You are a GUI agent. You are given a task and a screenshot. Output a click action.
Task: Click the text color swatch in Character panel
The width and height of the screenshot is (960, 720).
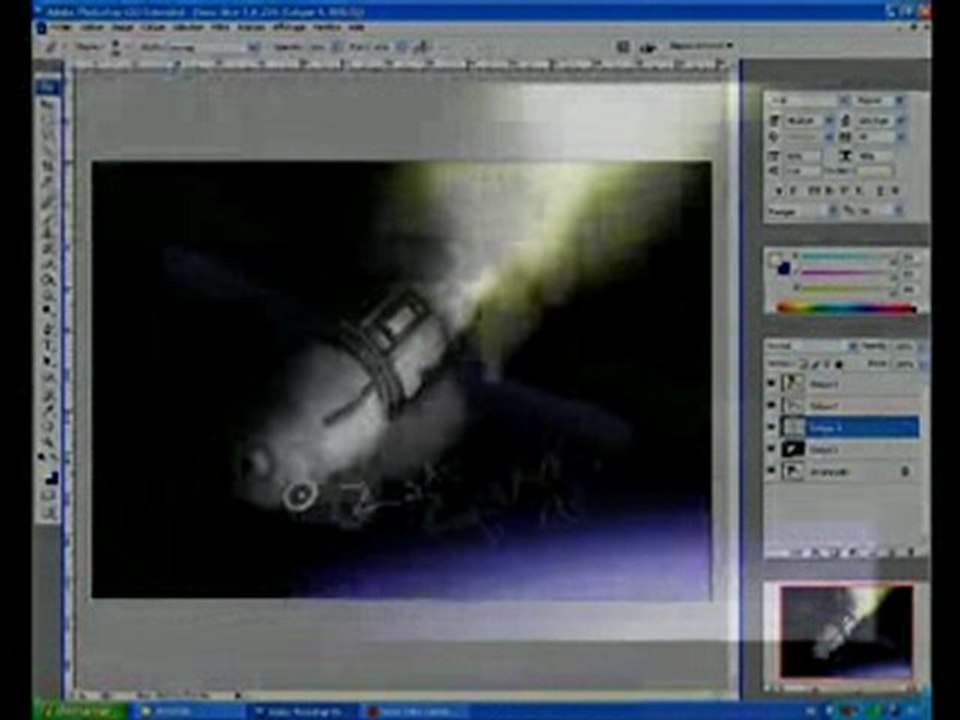click(876, 172)
